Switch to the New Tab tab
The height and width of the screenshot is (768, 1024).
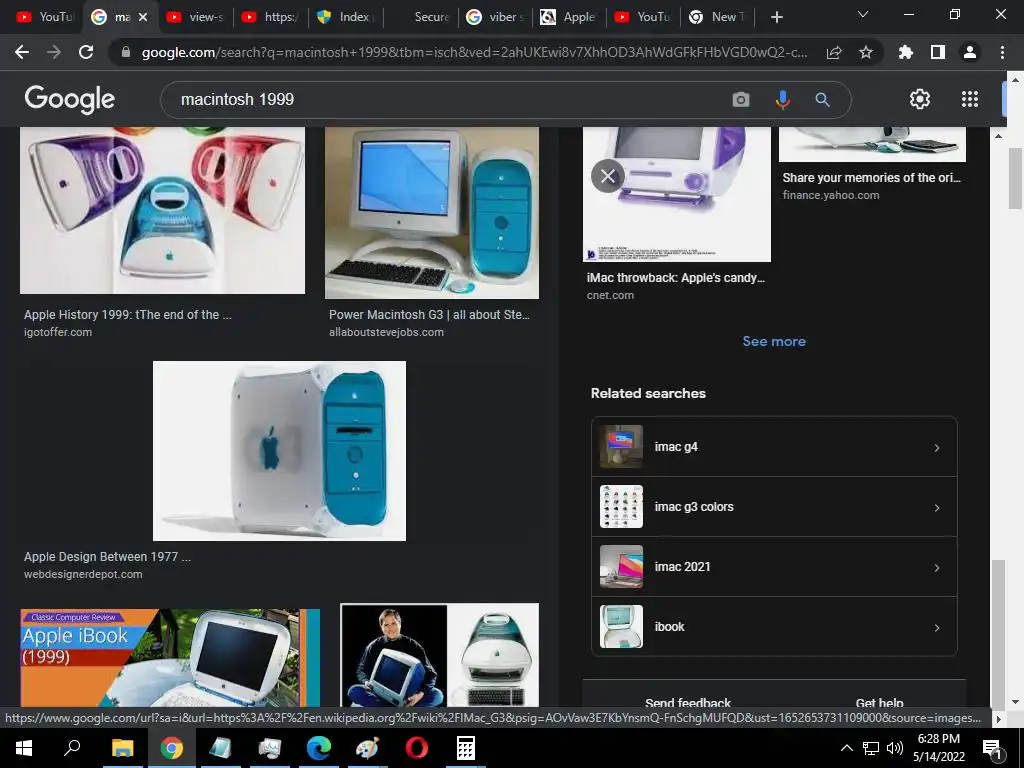pos(717,17)
